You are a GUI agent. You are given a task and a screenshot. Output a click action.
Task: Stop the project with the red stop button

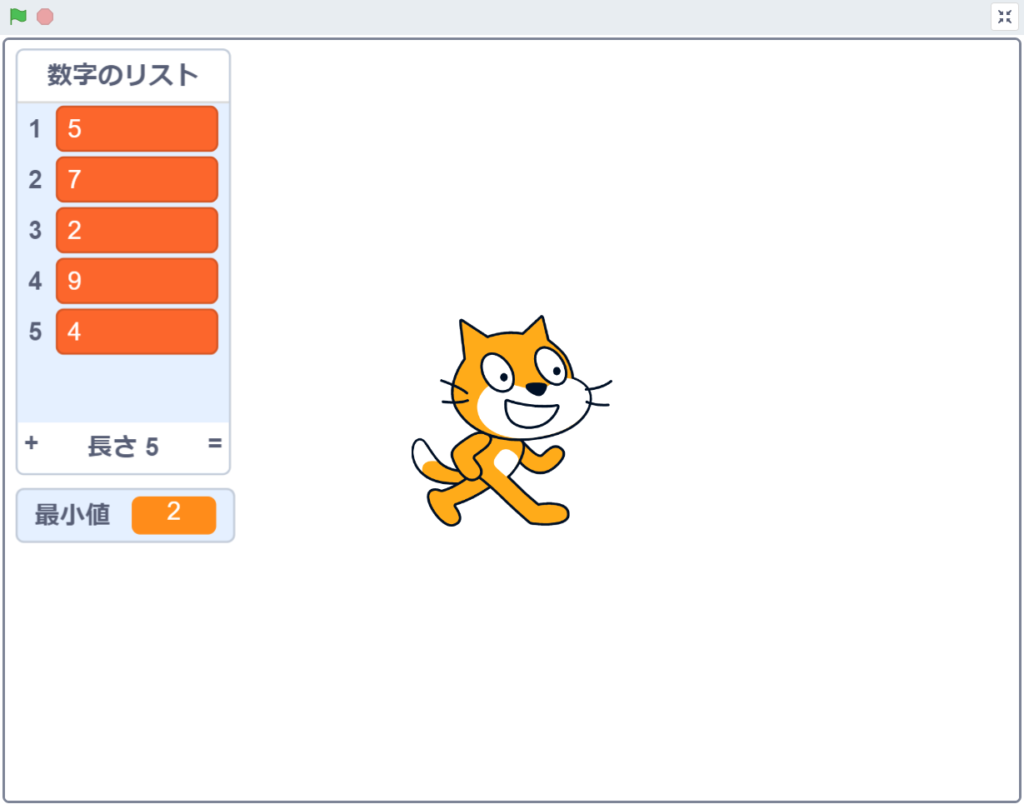pos(45,16)
